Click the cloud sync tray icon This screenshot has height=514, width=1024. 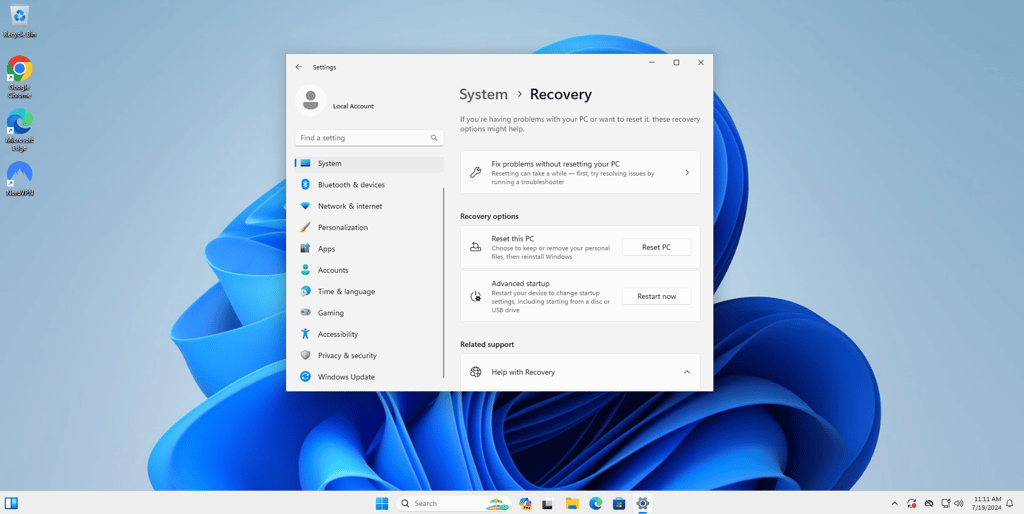pos(929,504)
